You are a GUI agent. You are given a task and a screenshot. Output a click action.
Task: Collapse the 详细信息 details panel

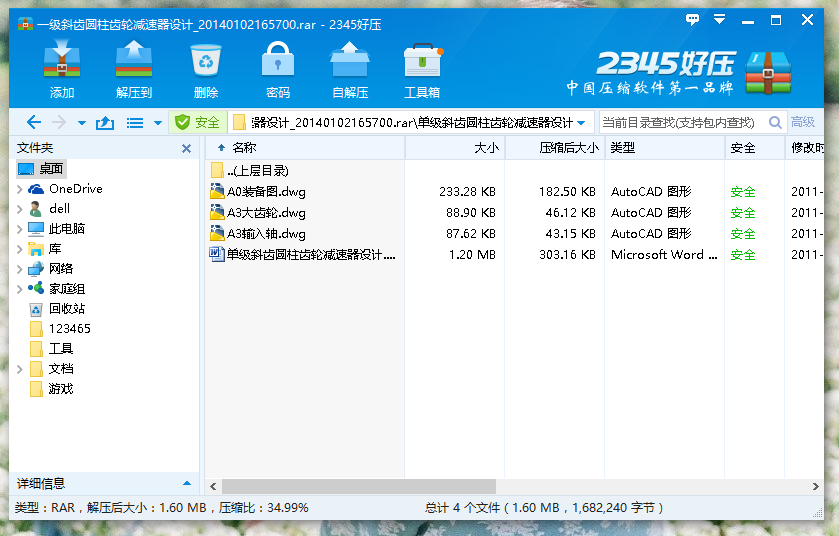click(186, 484)
